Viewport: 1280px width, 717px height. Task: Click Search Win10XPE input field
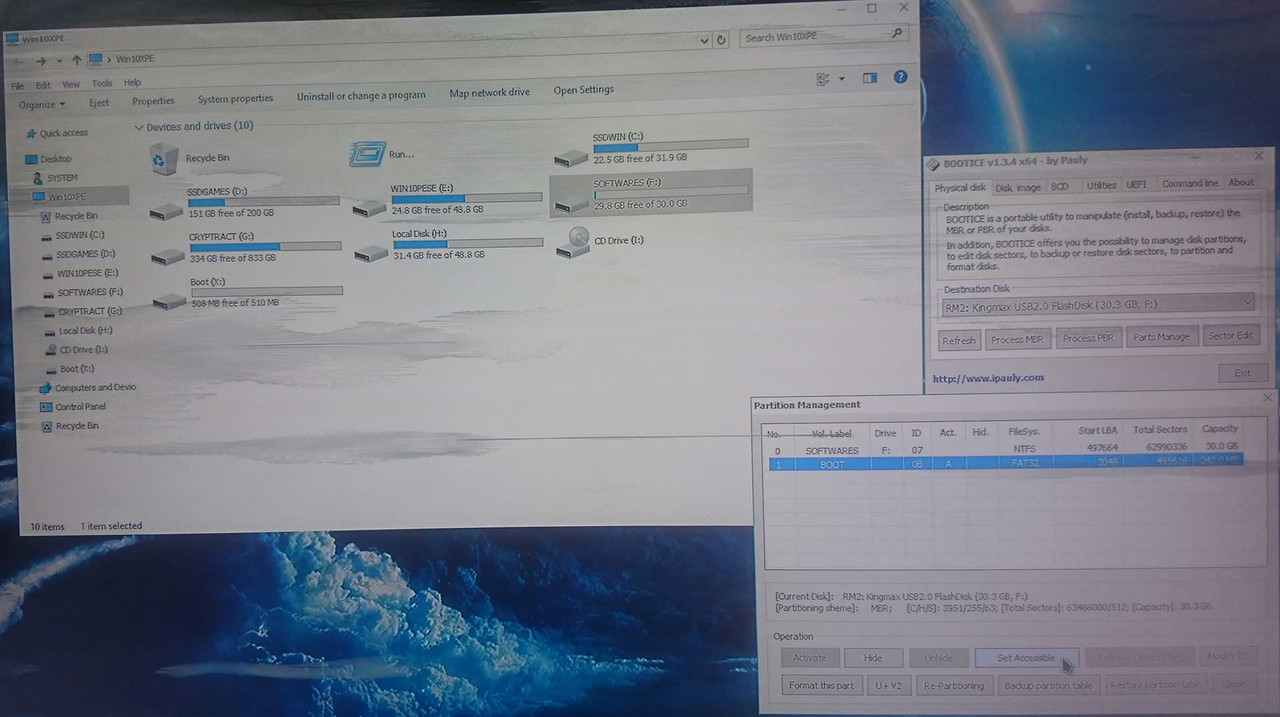(815, 37)
